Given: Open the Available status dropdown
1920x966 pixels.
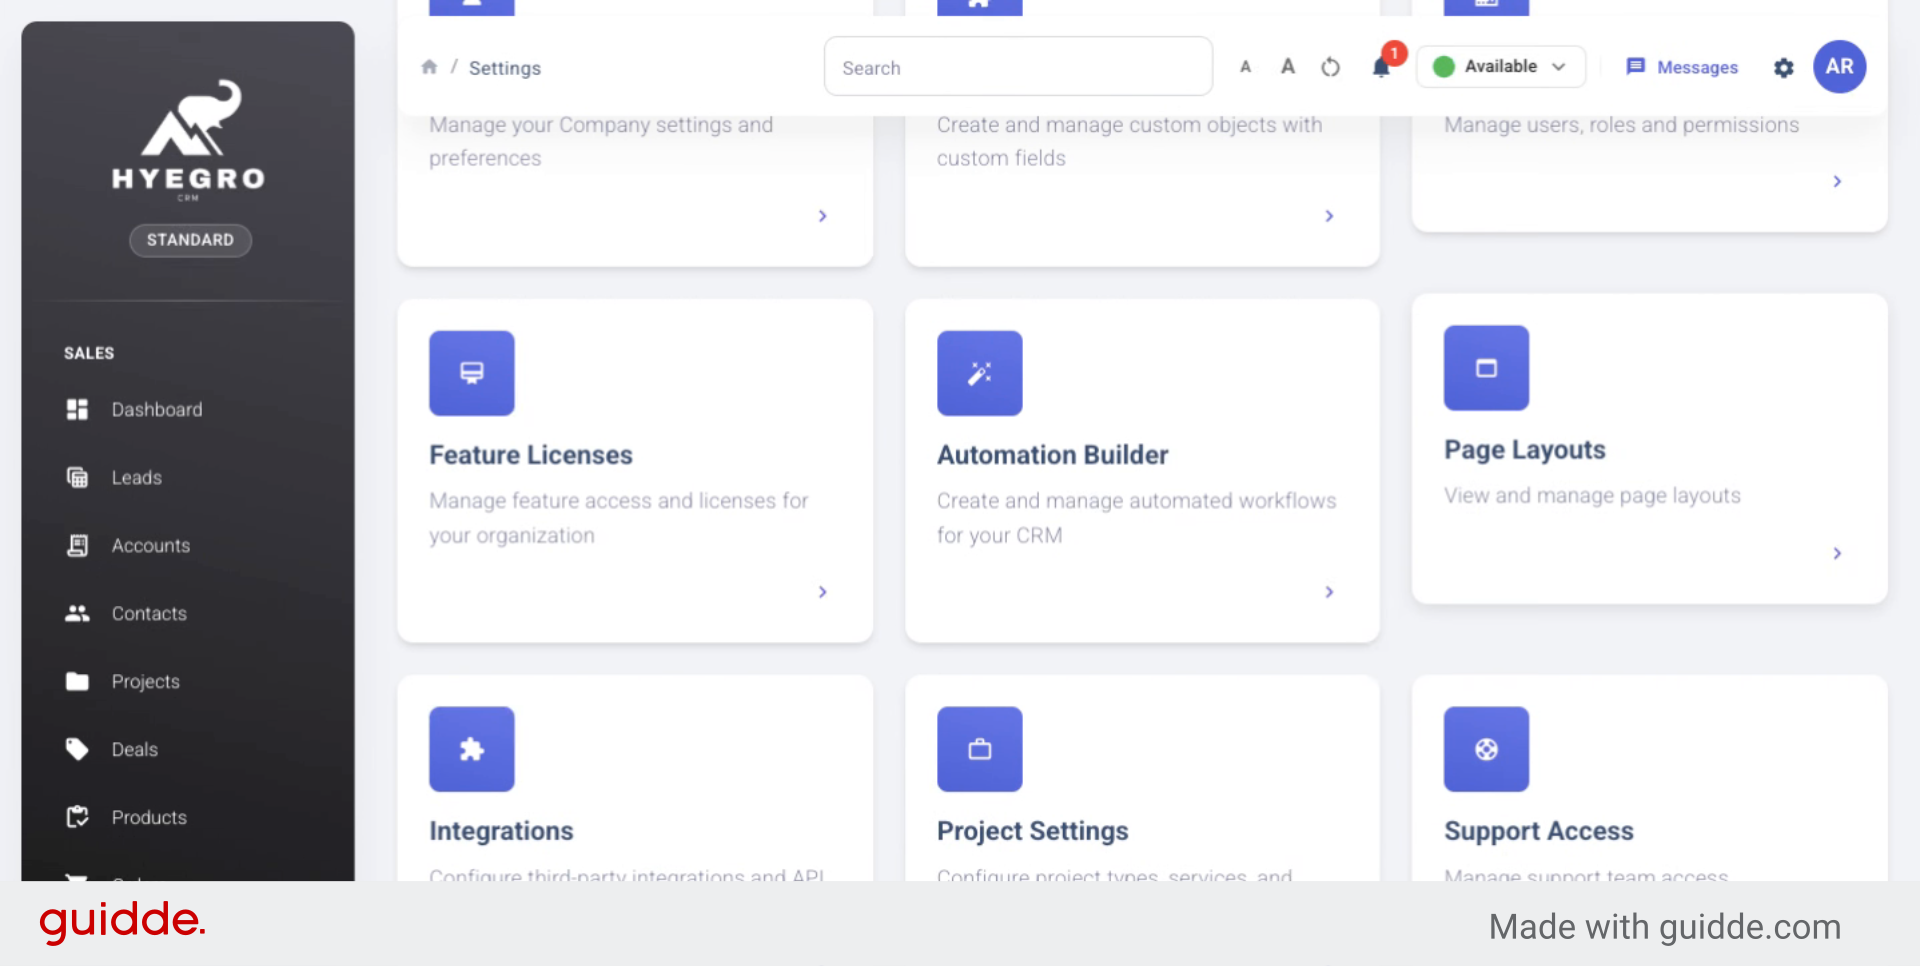Looking at the screenshot, I should tap(1500, 67).
